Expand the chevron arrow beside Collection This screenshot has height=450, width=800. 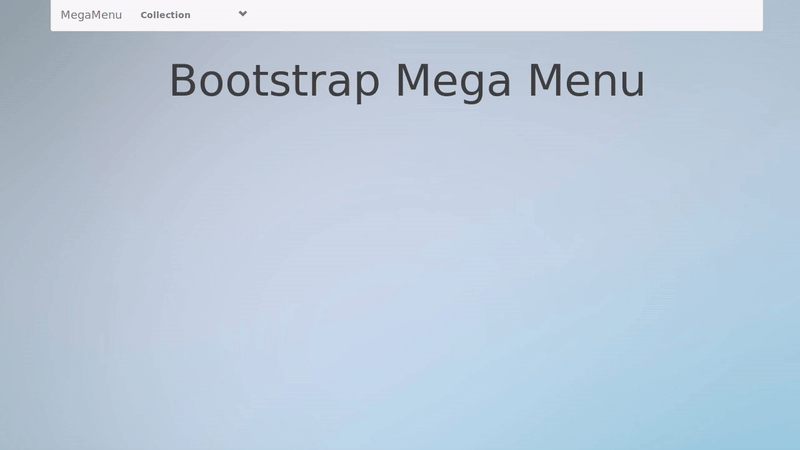click(243, 14)
